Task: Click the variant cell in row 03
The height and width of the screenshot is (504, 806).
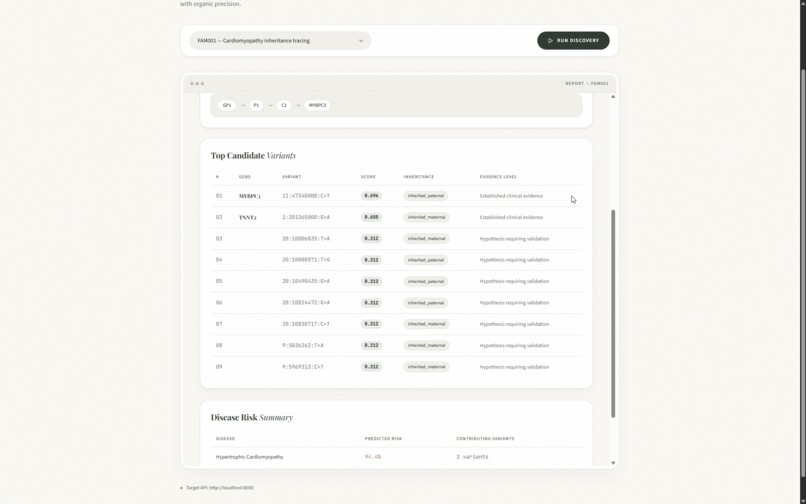Action: click(x=306, y=239)
